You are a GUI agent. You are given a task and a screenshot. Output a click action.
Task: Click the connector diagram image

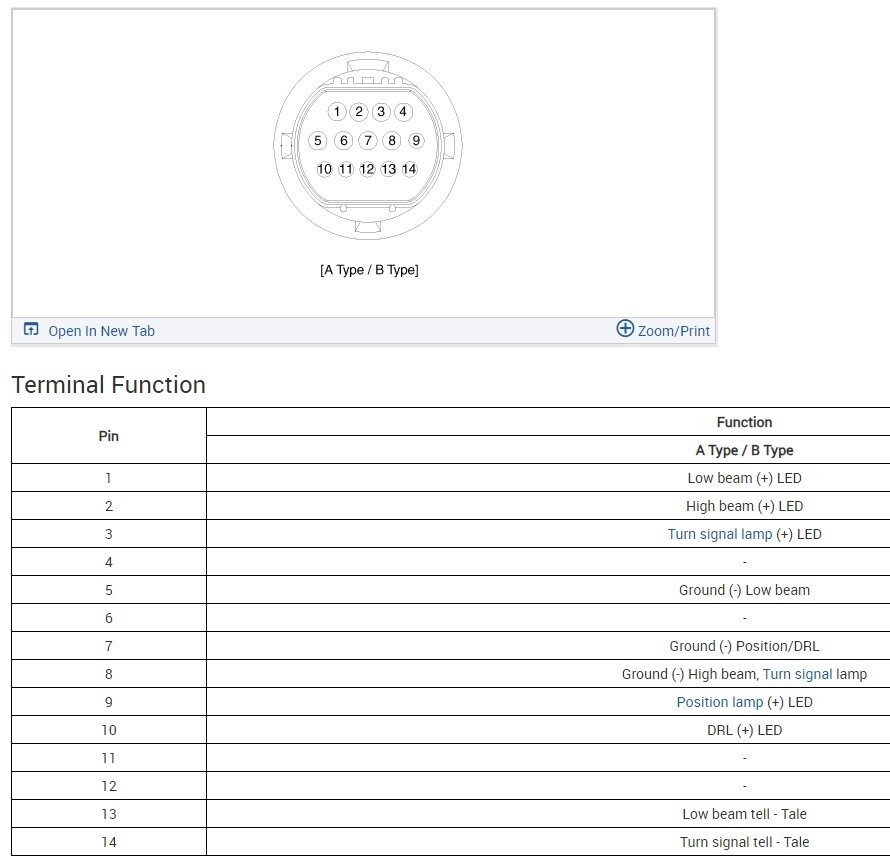[x=368, y=146]
